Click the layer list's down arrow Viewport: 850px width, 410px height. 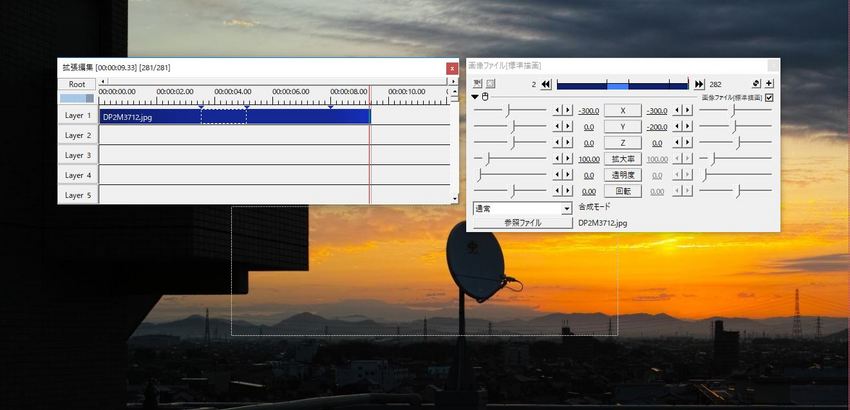454,200
